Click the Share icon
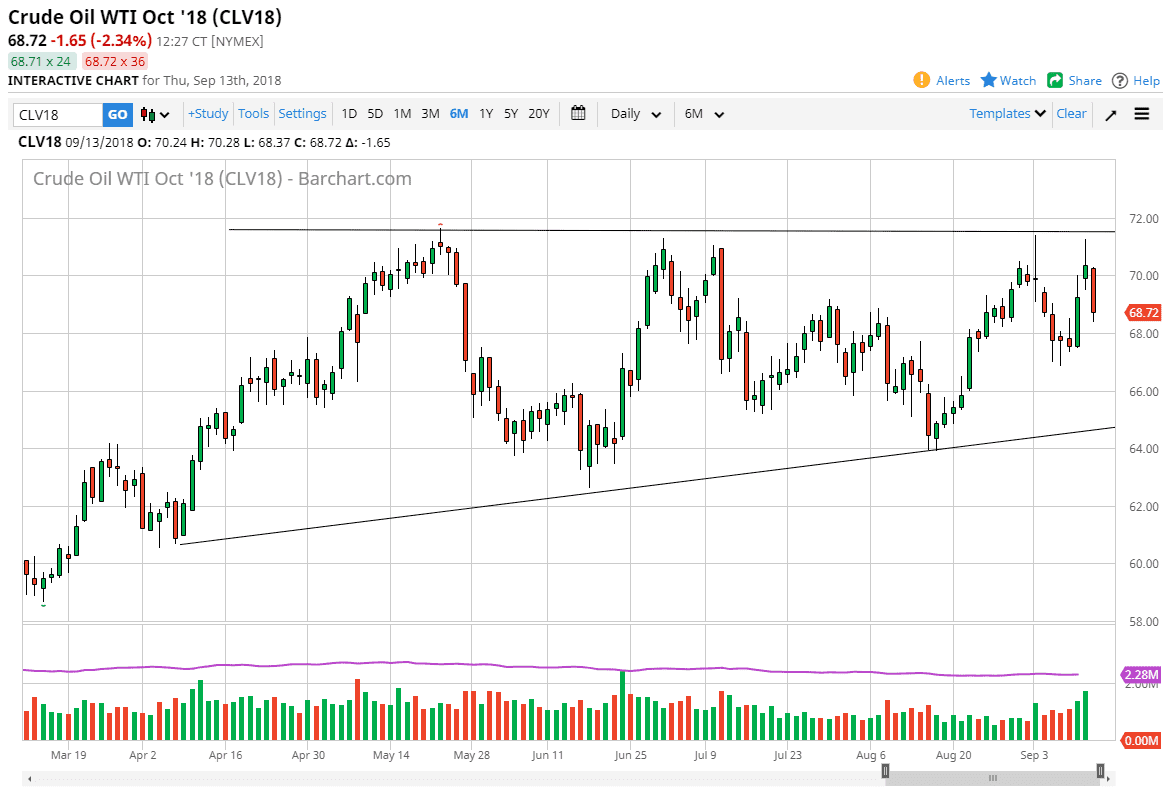The image size is (1169, 796). pos(1055,80)
